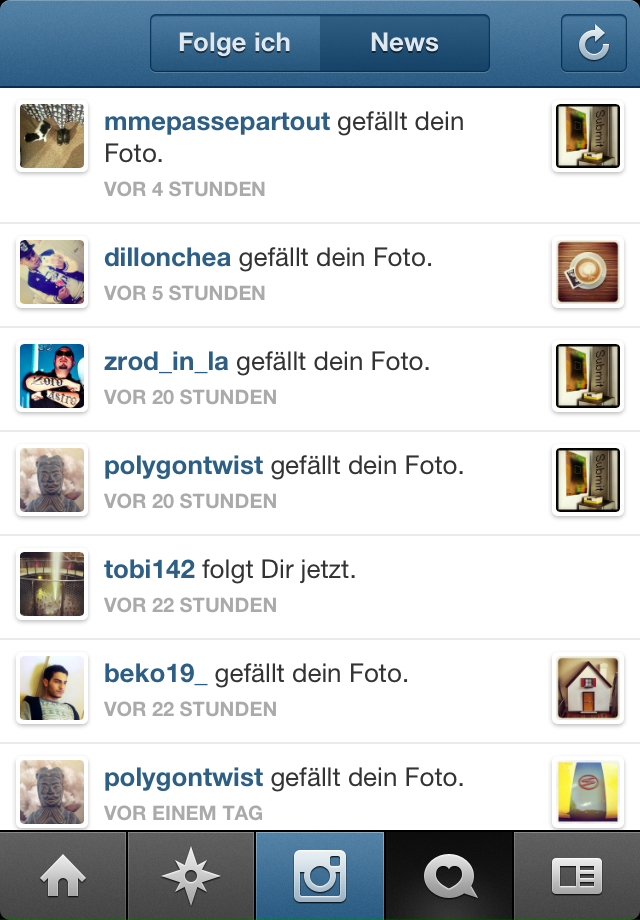Viewport: 640px width, 920px height.
Task: Open tobi142's profile link
Action: (150, 569)
